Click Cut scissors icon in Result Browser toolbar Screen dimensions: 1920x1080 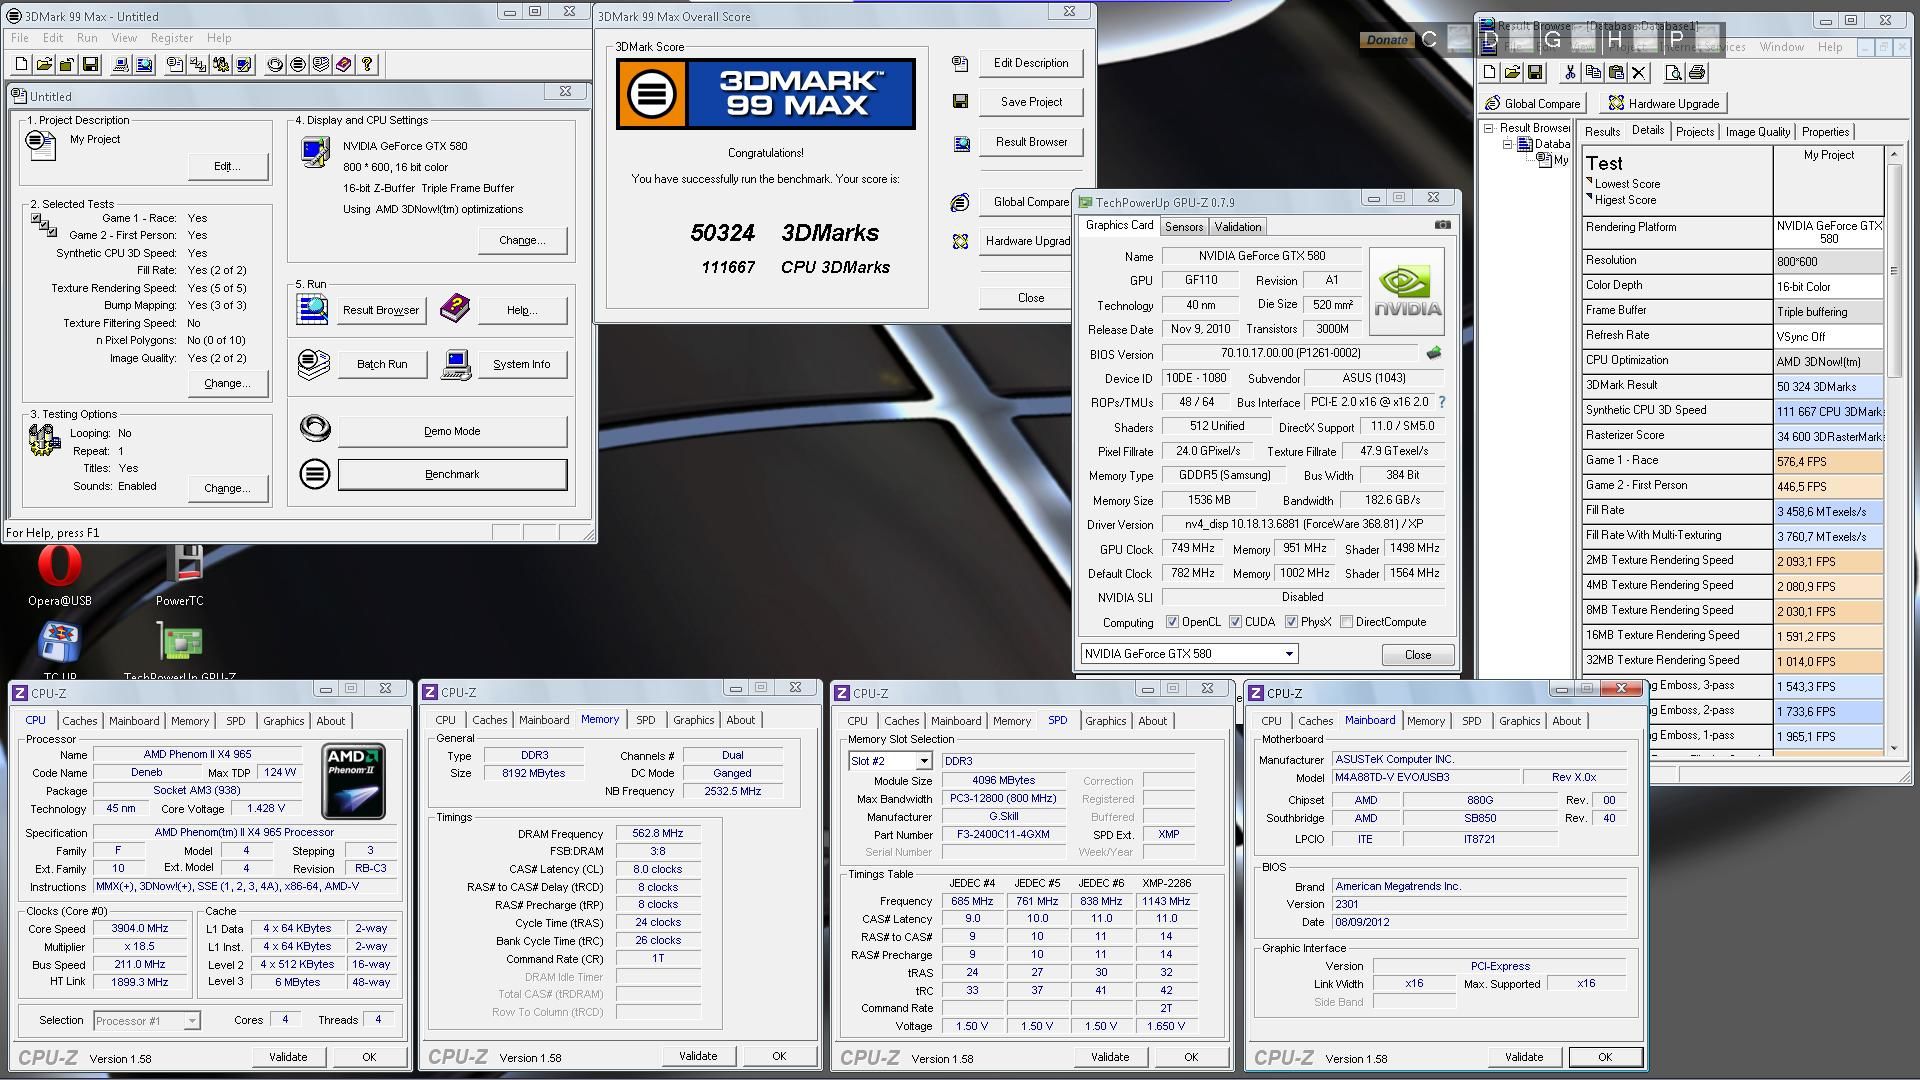coord(1570,73)
